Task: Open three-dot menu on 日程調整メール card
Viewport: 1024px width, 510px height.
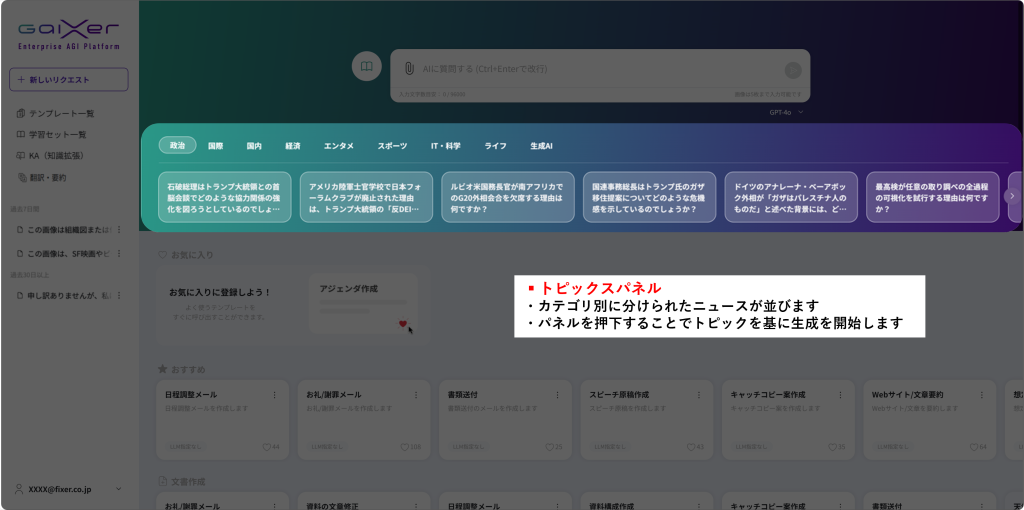Action: click(275, 395)
